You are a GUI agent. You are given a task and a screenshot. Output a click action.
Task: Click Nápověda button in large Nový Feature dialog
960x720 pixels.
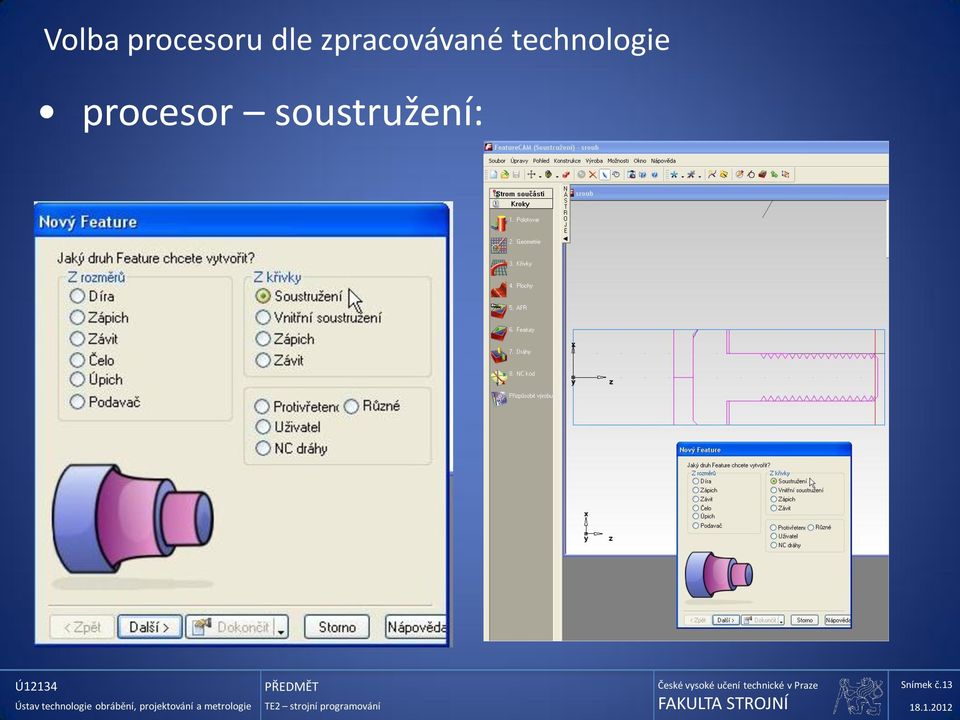pos(416,628)
